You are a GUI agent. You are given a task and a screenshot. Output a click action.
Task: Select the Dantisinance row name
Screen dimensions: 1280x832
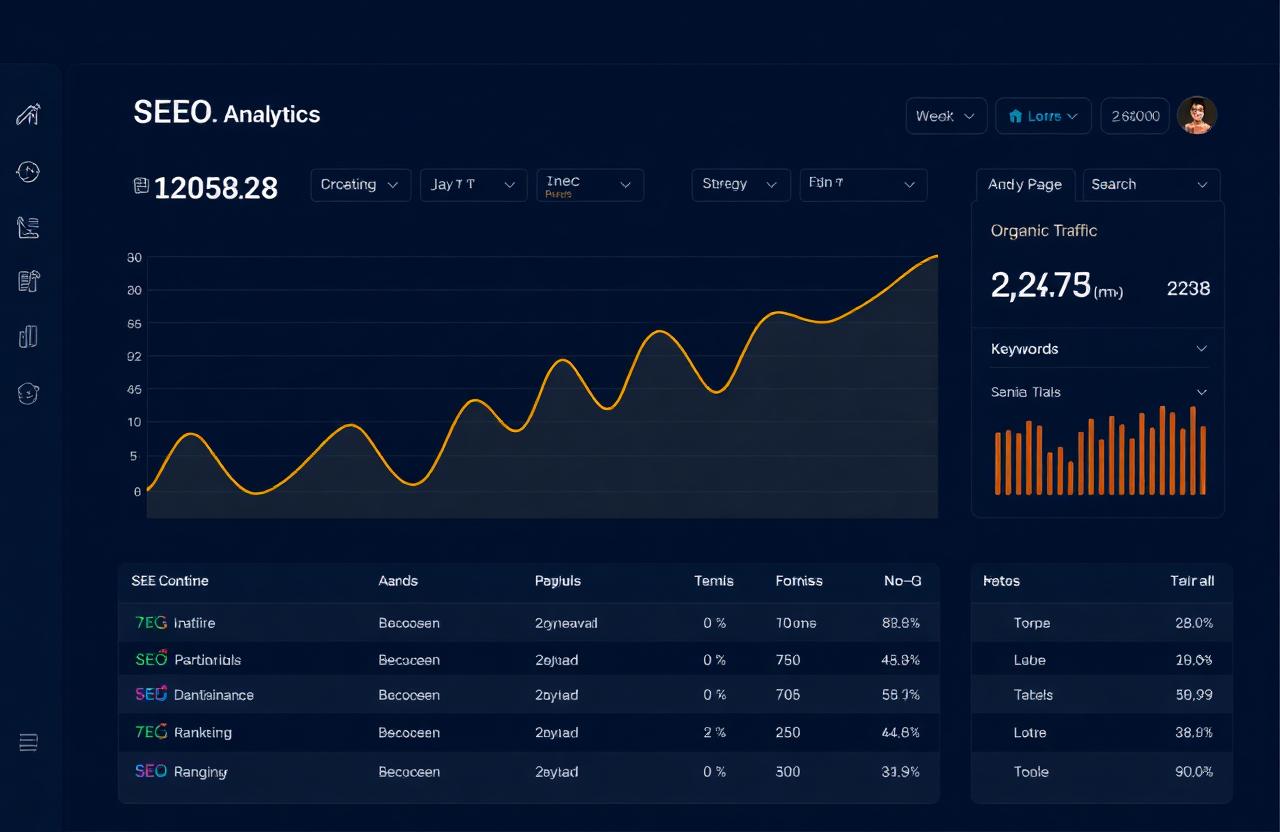214,695
